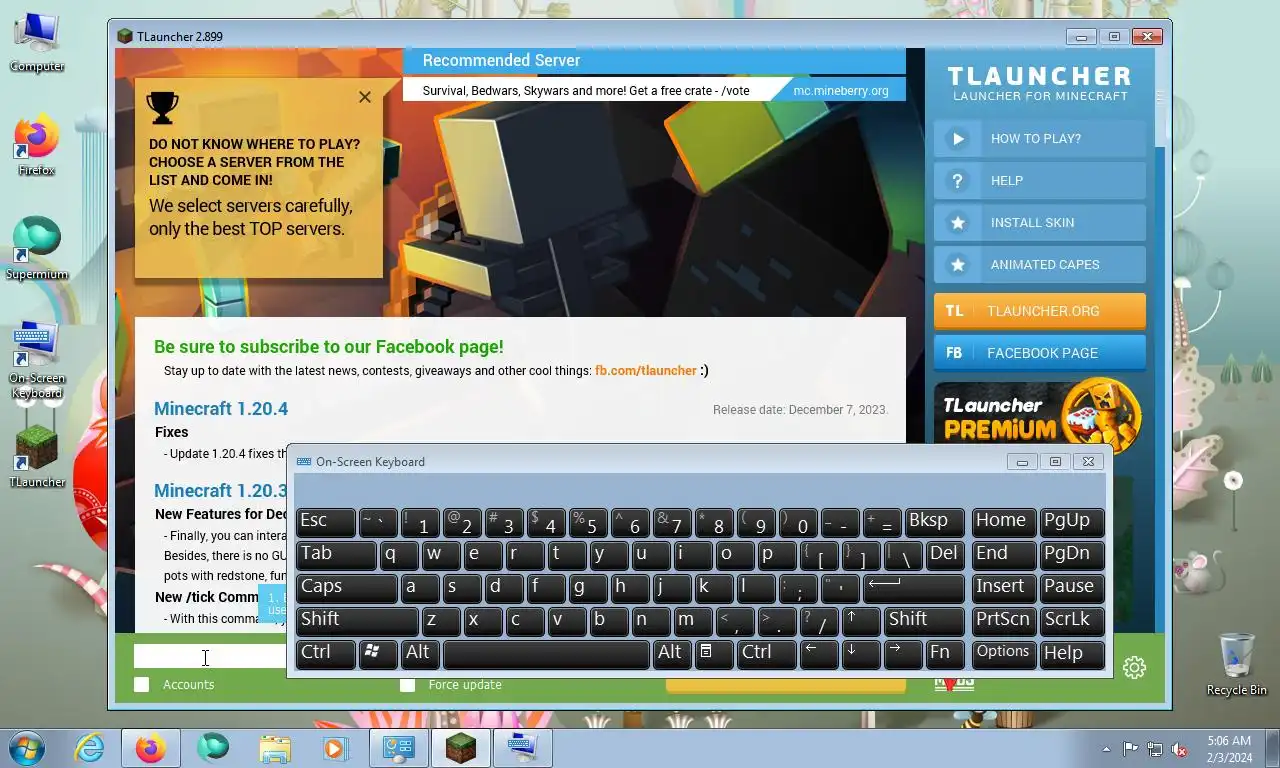1280x768 pixels.
Task: Click the Install Skin star icon
Action: coord(958,223)
